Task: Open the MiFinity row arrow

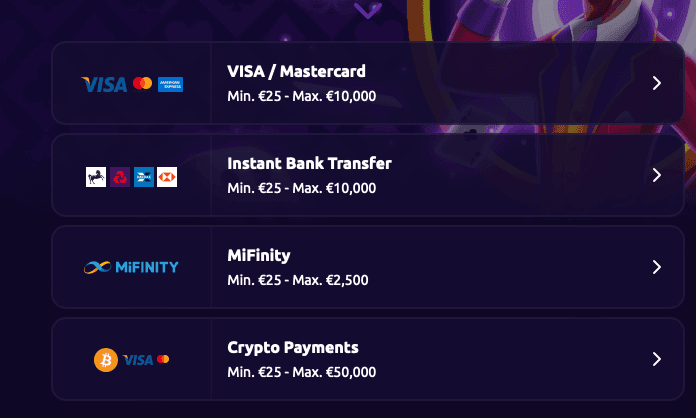Action: click(x=656, y=267)
